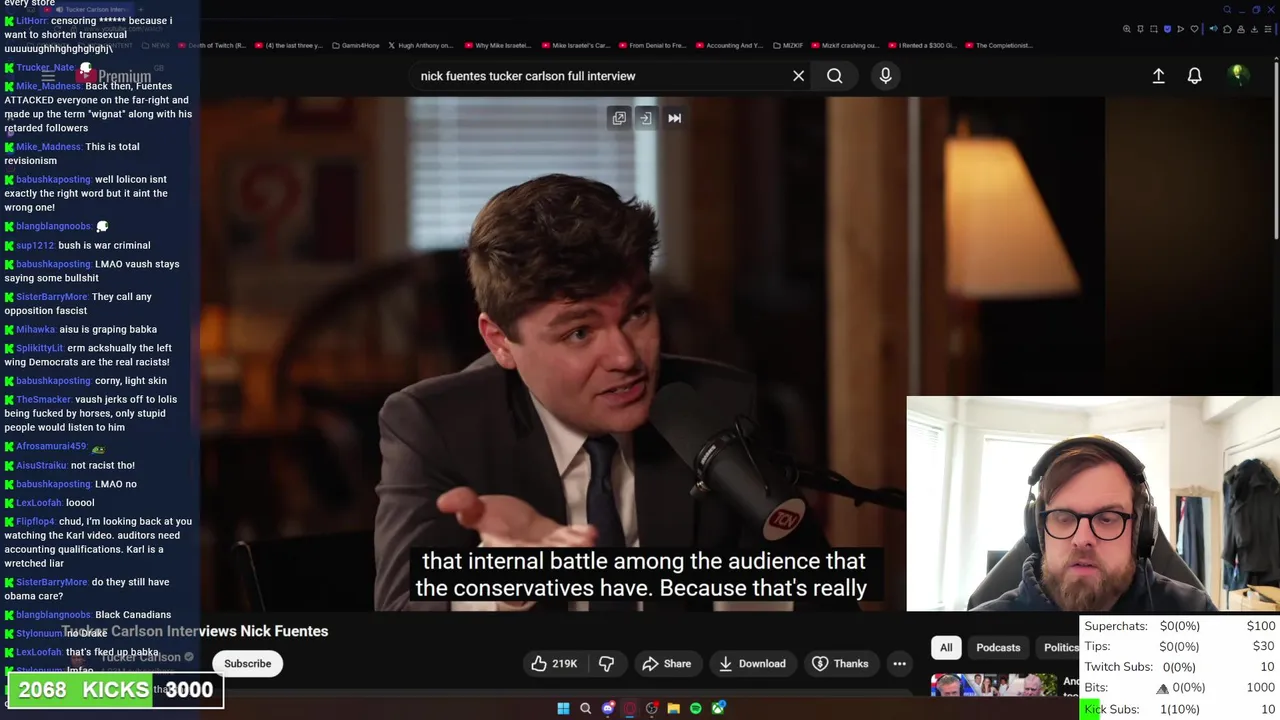Open the YouTube upload/create icon

[1158, 76]
